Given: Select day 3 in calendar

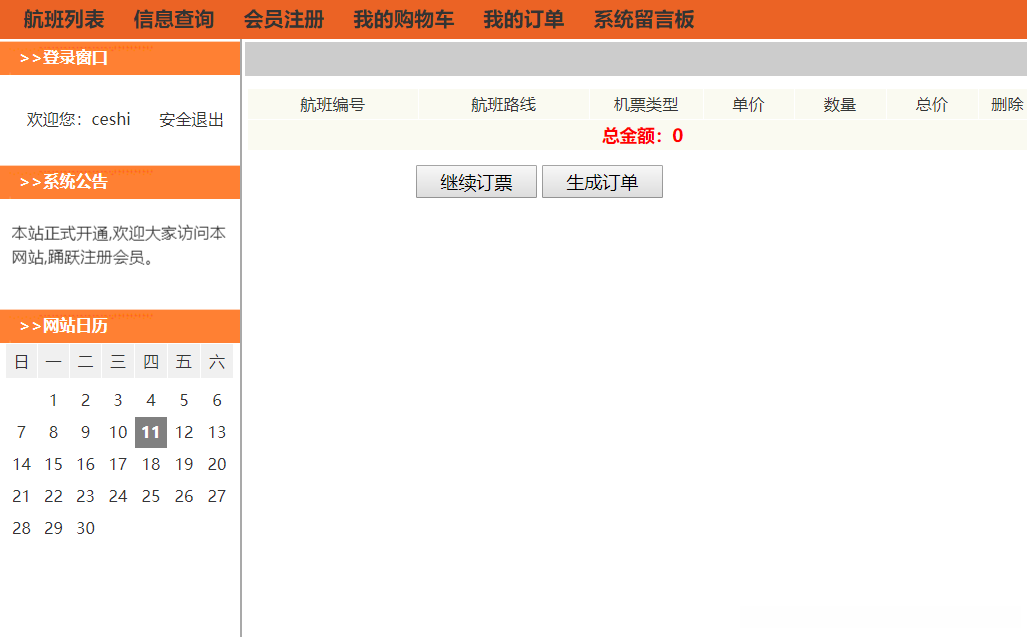Looking at the screenshot, I should [x=118, y=400].
